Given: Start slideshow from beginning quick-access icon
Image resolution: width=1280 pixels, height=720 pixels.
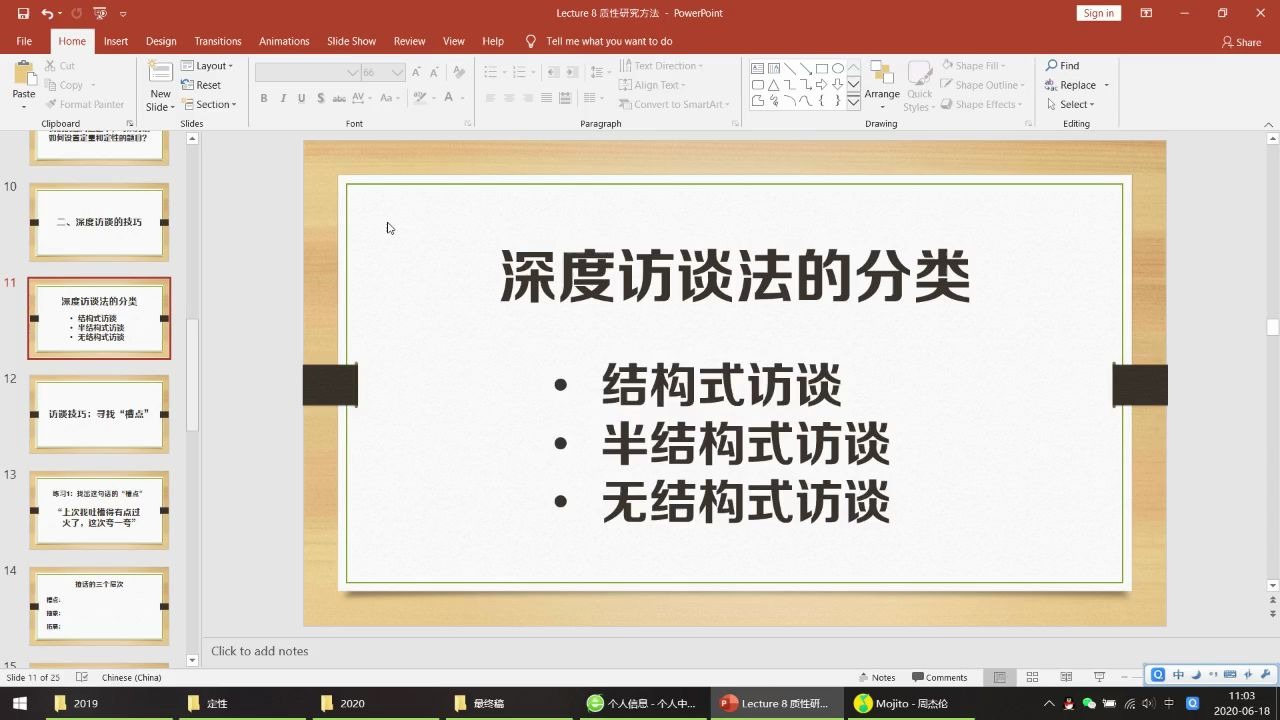Looking at the screenshot, I should 99,14.
